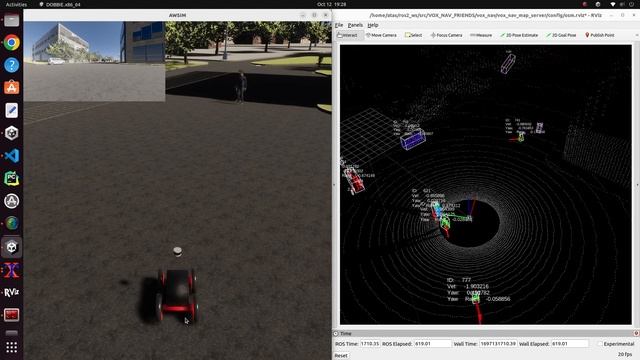This screenshot has height=360, width=640.
Task: Open the Text Editor from the dock
Action: [x=11, y=110]
